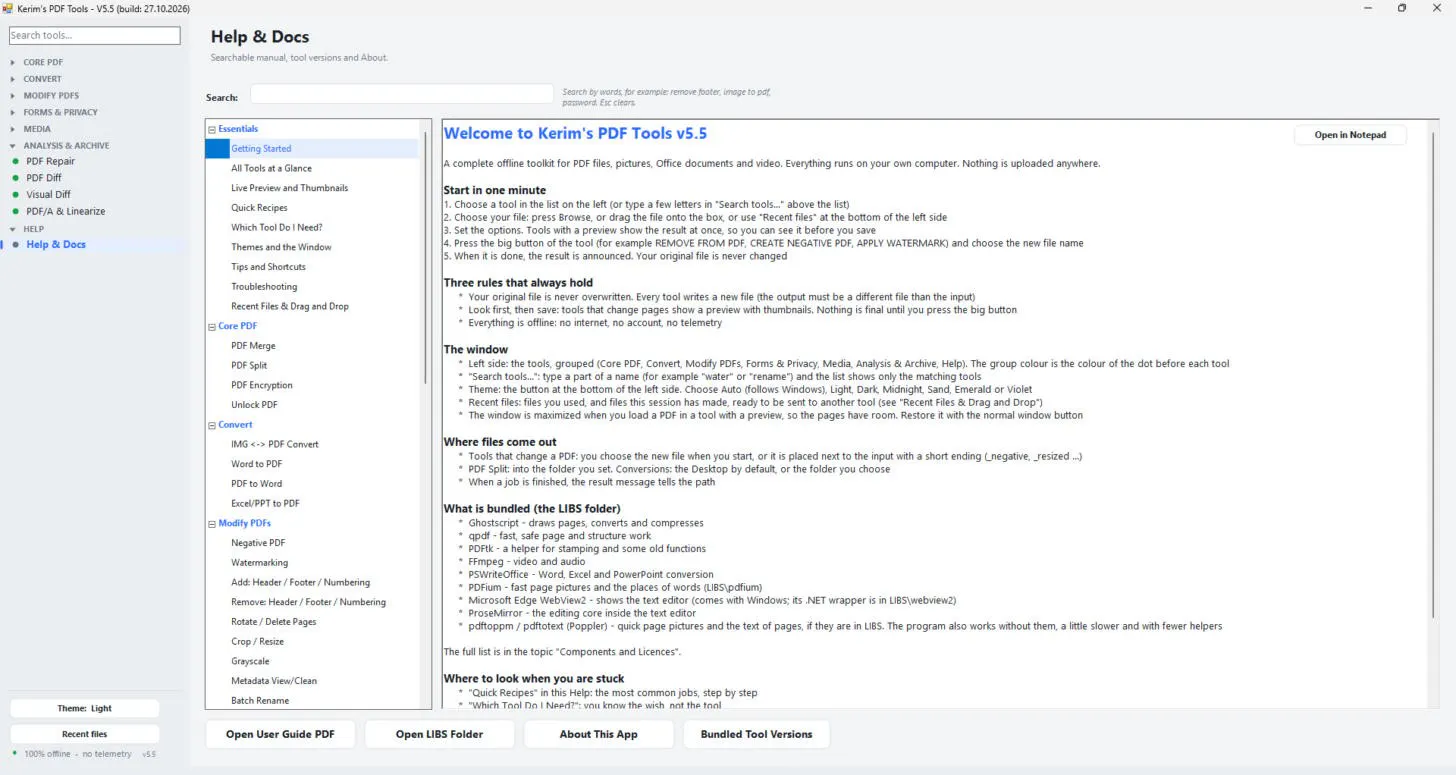The image size is (1456, 775).
Task: Open Live Preview and Thumbnails topic
Action: coord(289,188)
